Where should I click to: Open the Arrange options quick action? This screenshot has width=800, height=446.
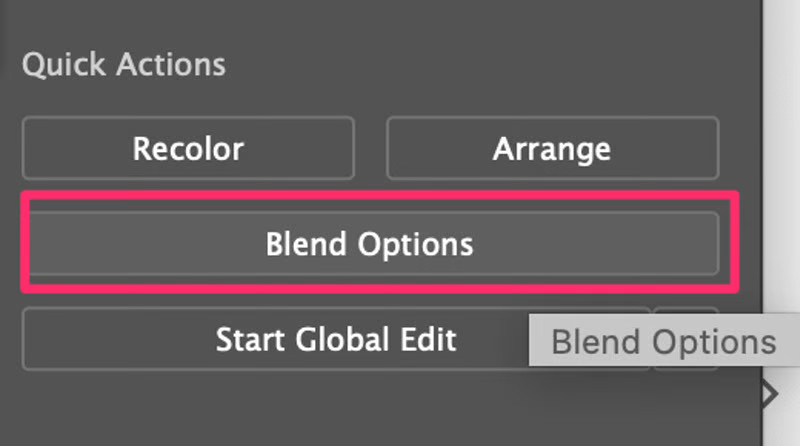pyautogui.click(x=552, y=149)
